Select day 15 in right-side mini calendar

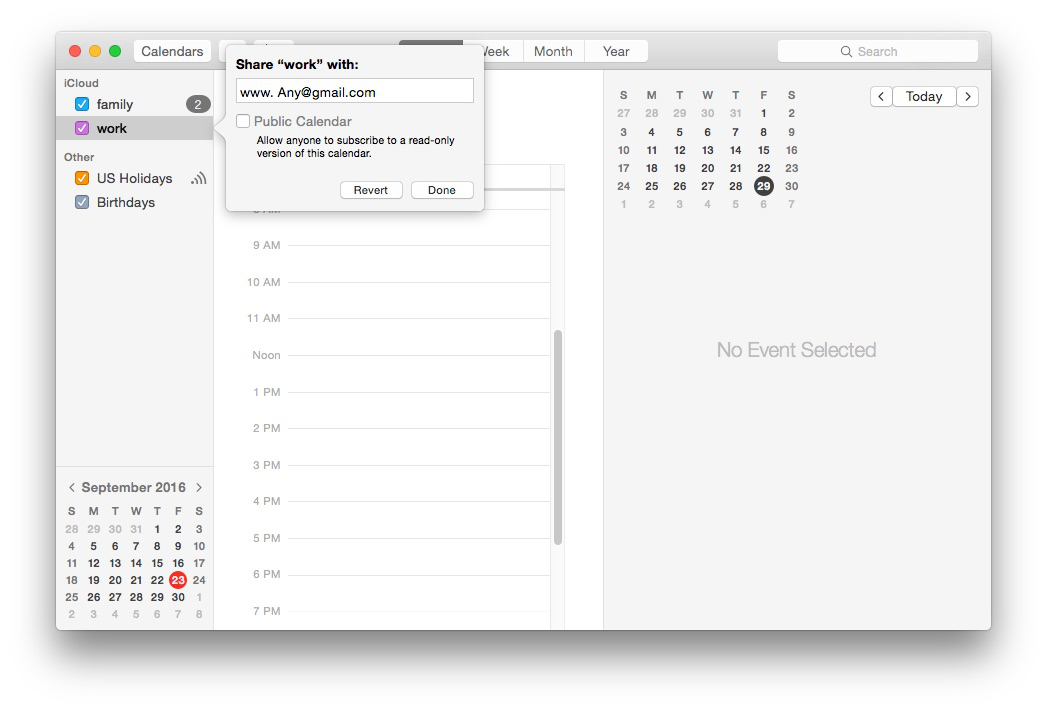[x=763, y=150]
